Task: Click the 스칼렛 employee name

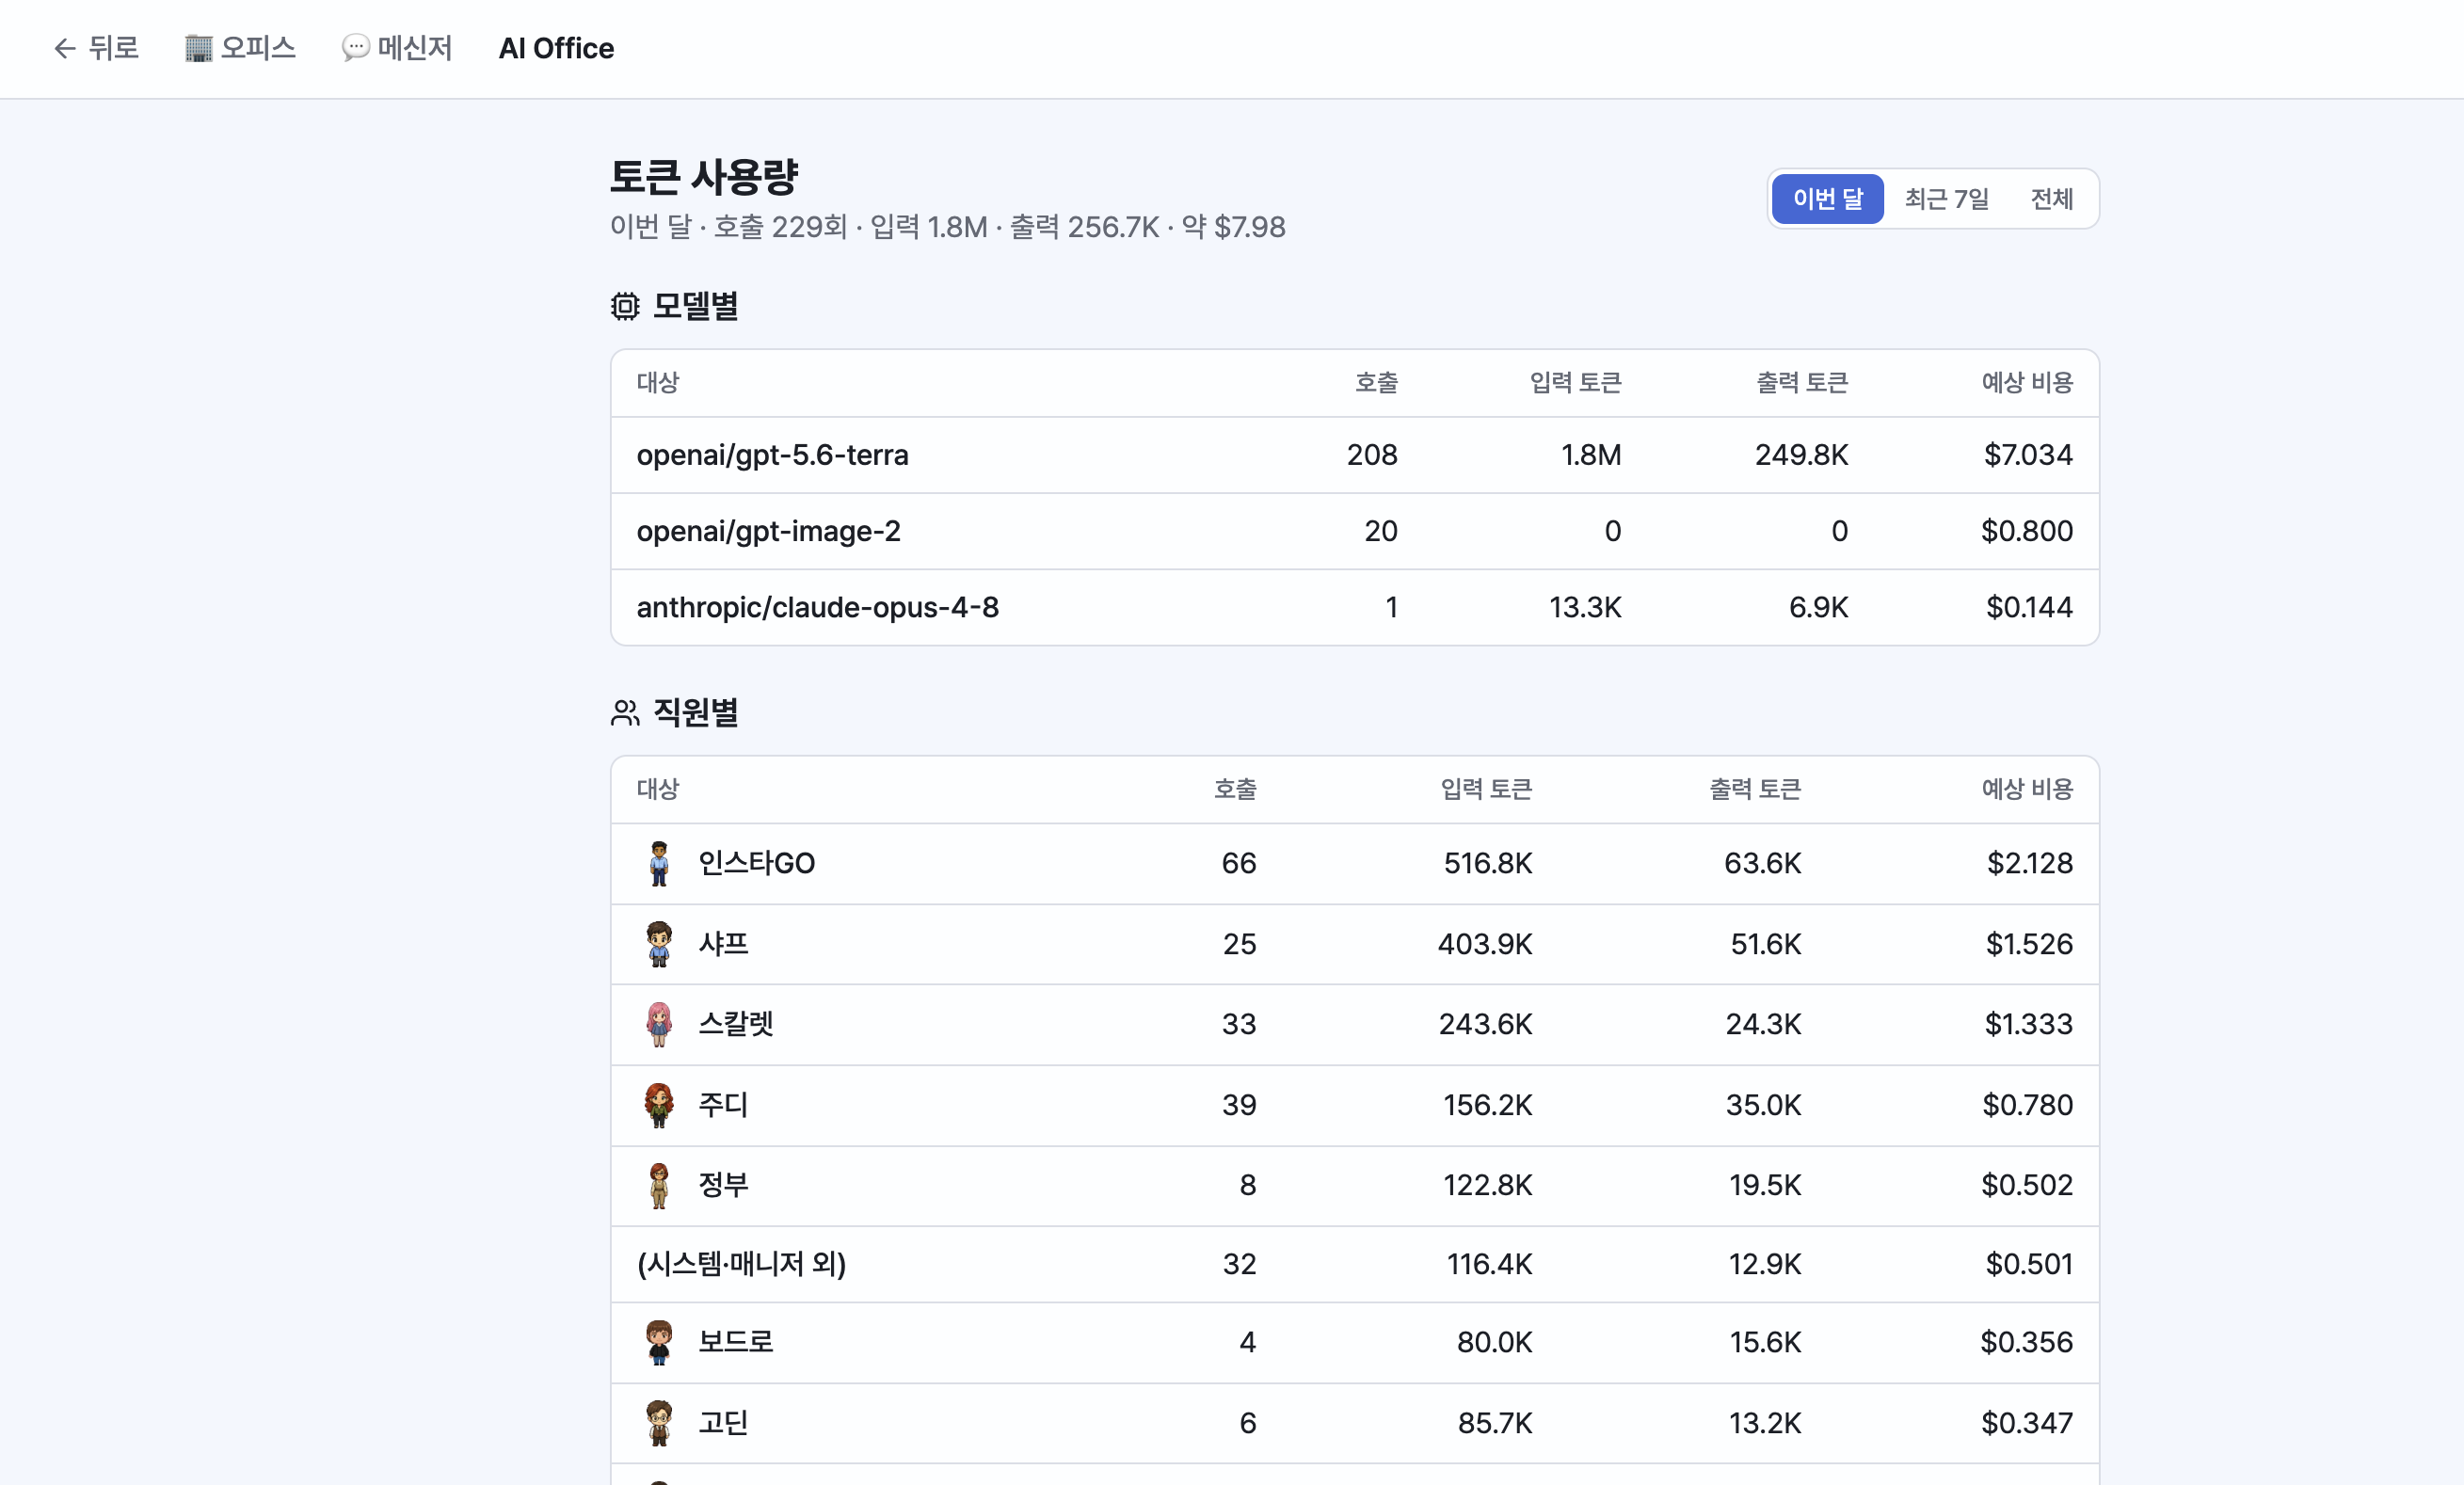Action: click(736, 1024)
